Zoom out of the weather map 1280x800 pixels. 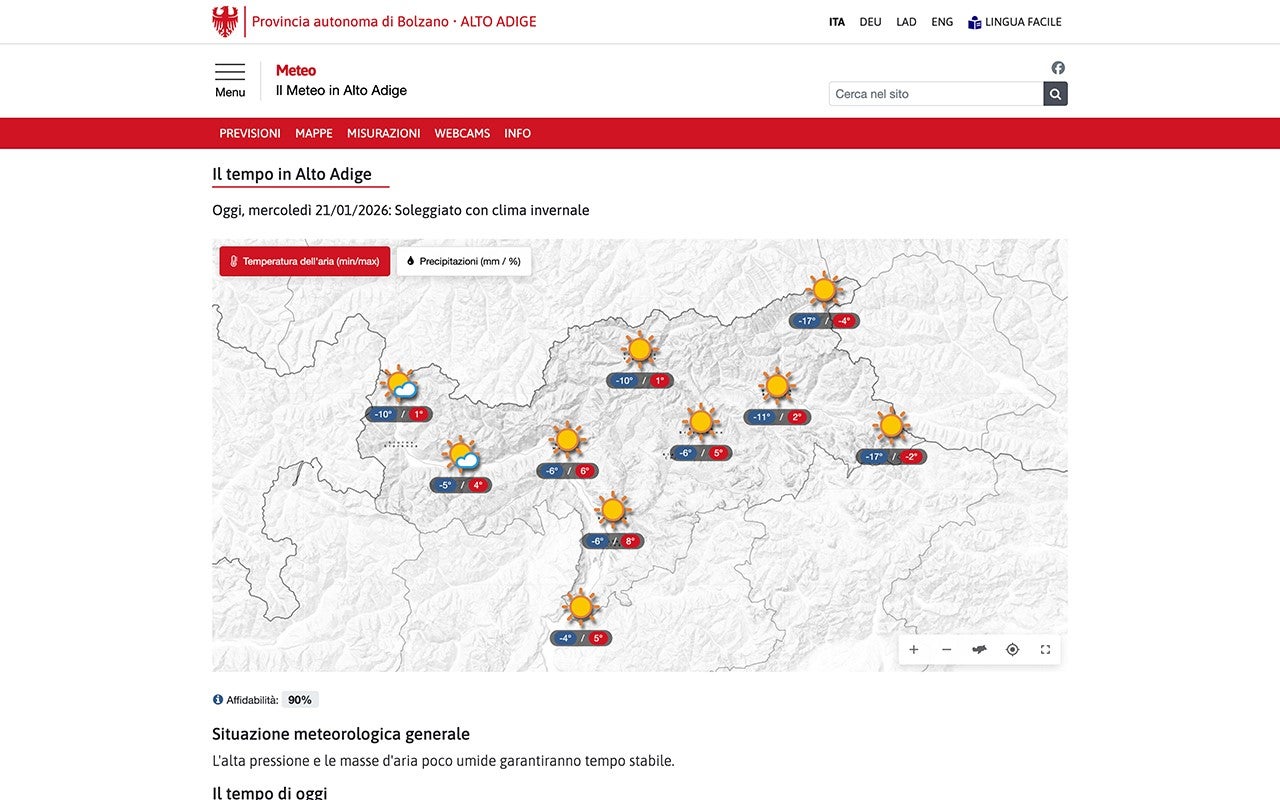click(946, 650)
